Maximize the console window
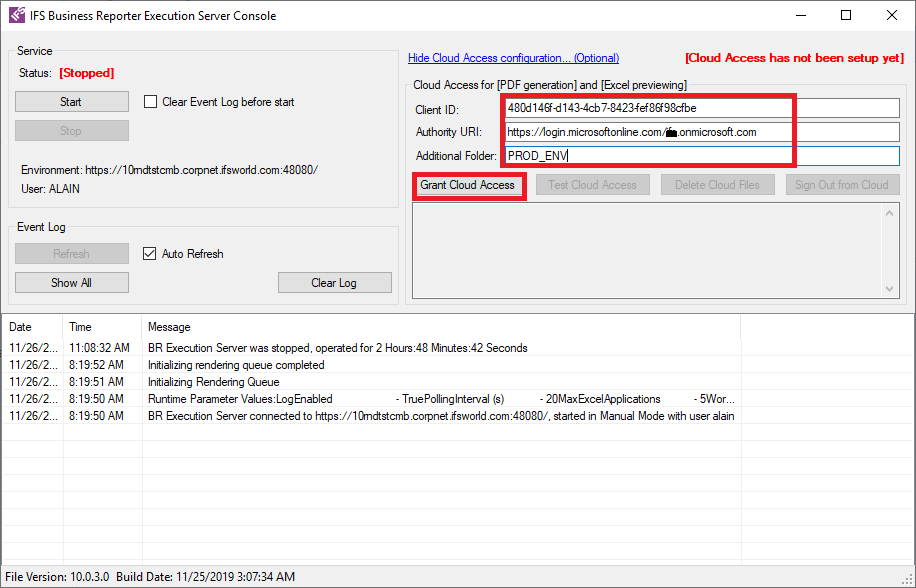The image size is (916, 588). pos(846,15)
